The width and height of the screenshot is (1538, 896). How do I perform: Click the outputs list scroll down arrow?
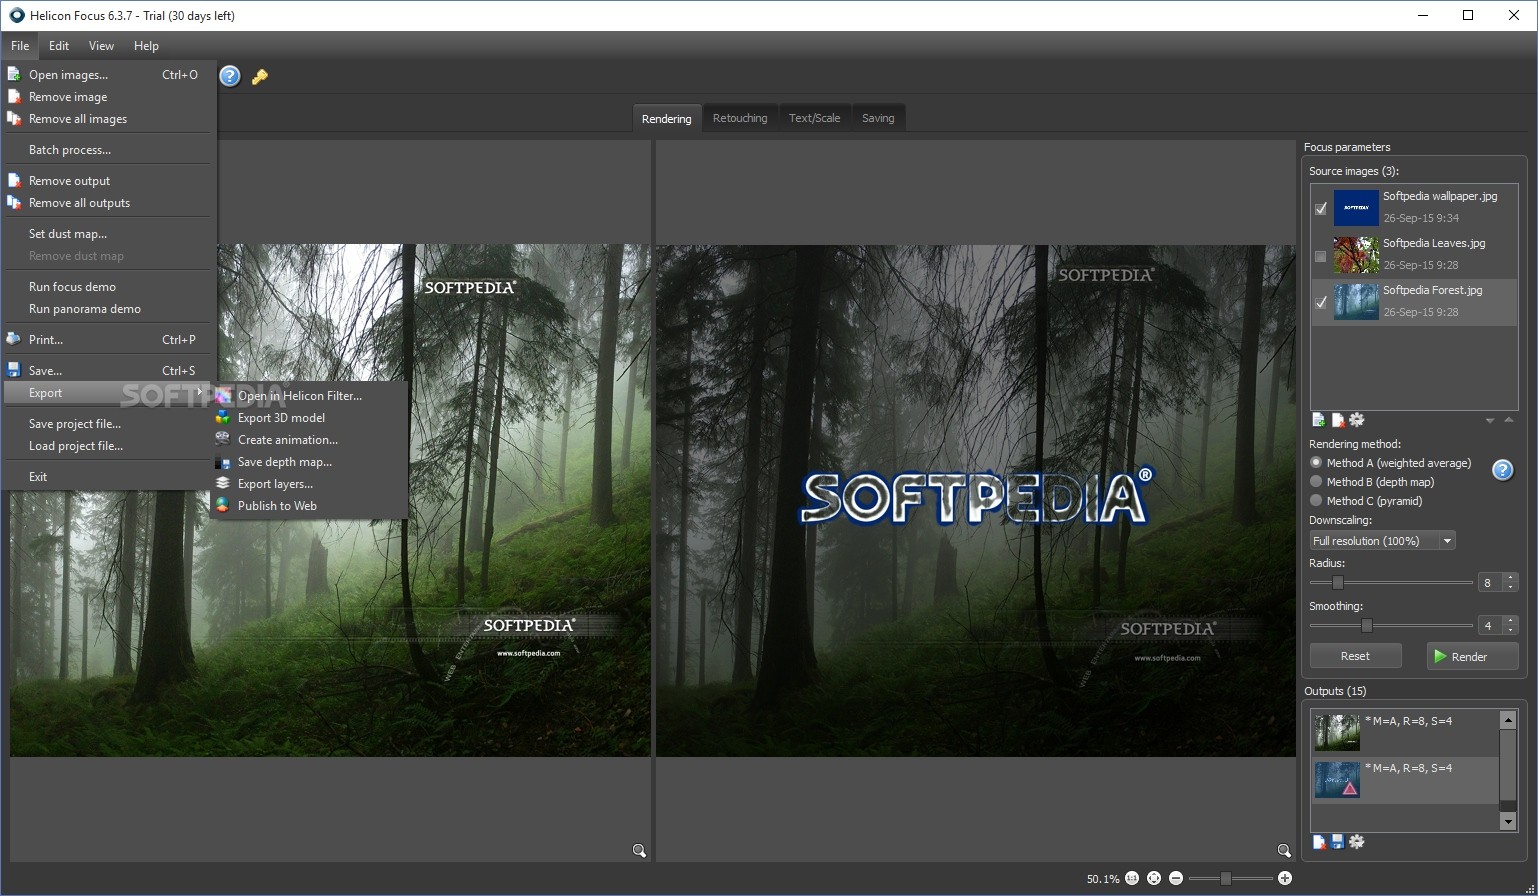tap(1508, 821)
